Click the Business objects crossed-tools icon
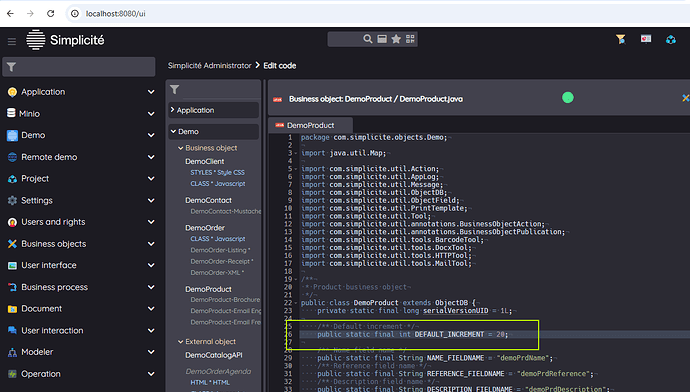Image resolution: width=690 pixels, height=392 pixels. coord(12,244)
